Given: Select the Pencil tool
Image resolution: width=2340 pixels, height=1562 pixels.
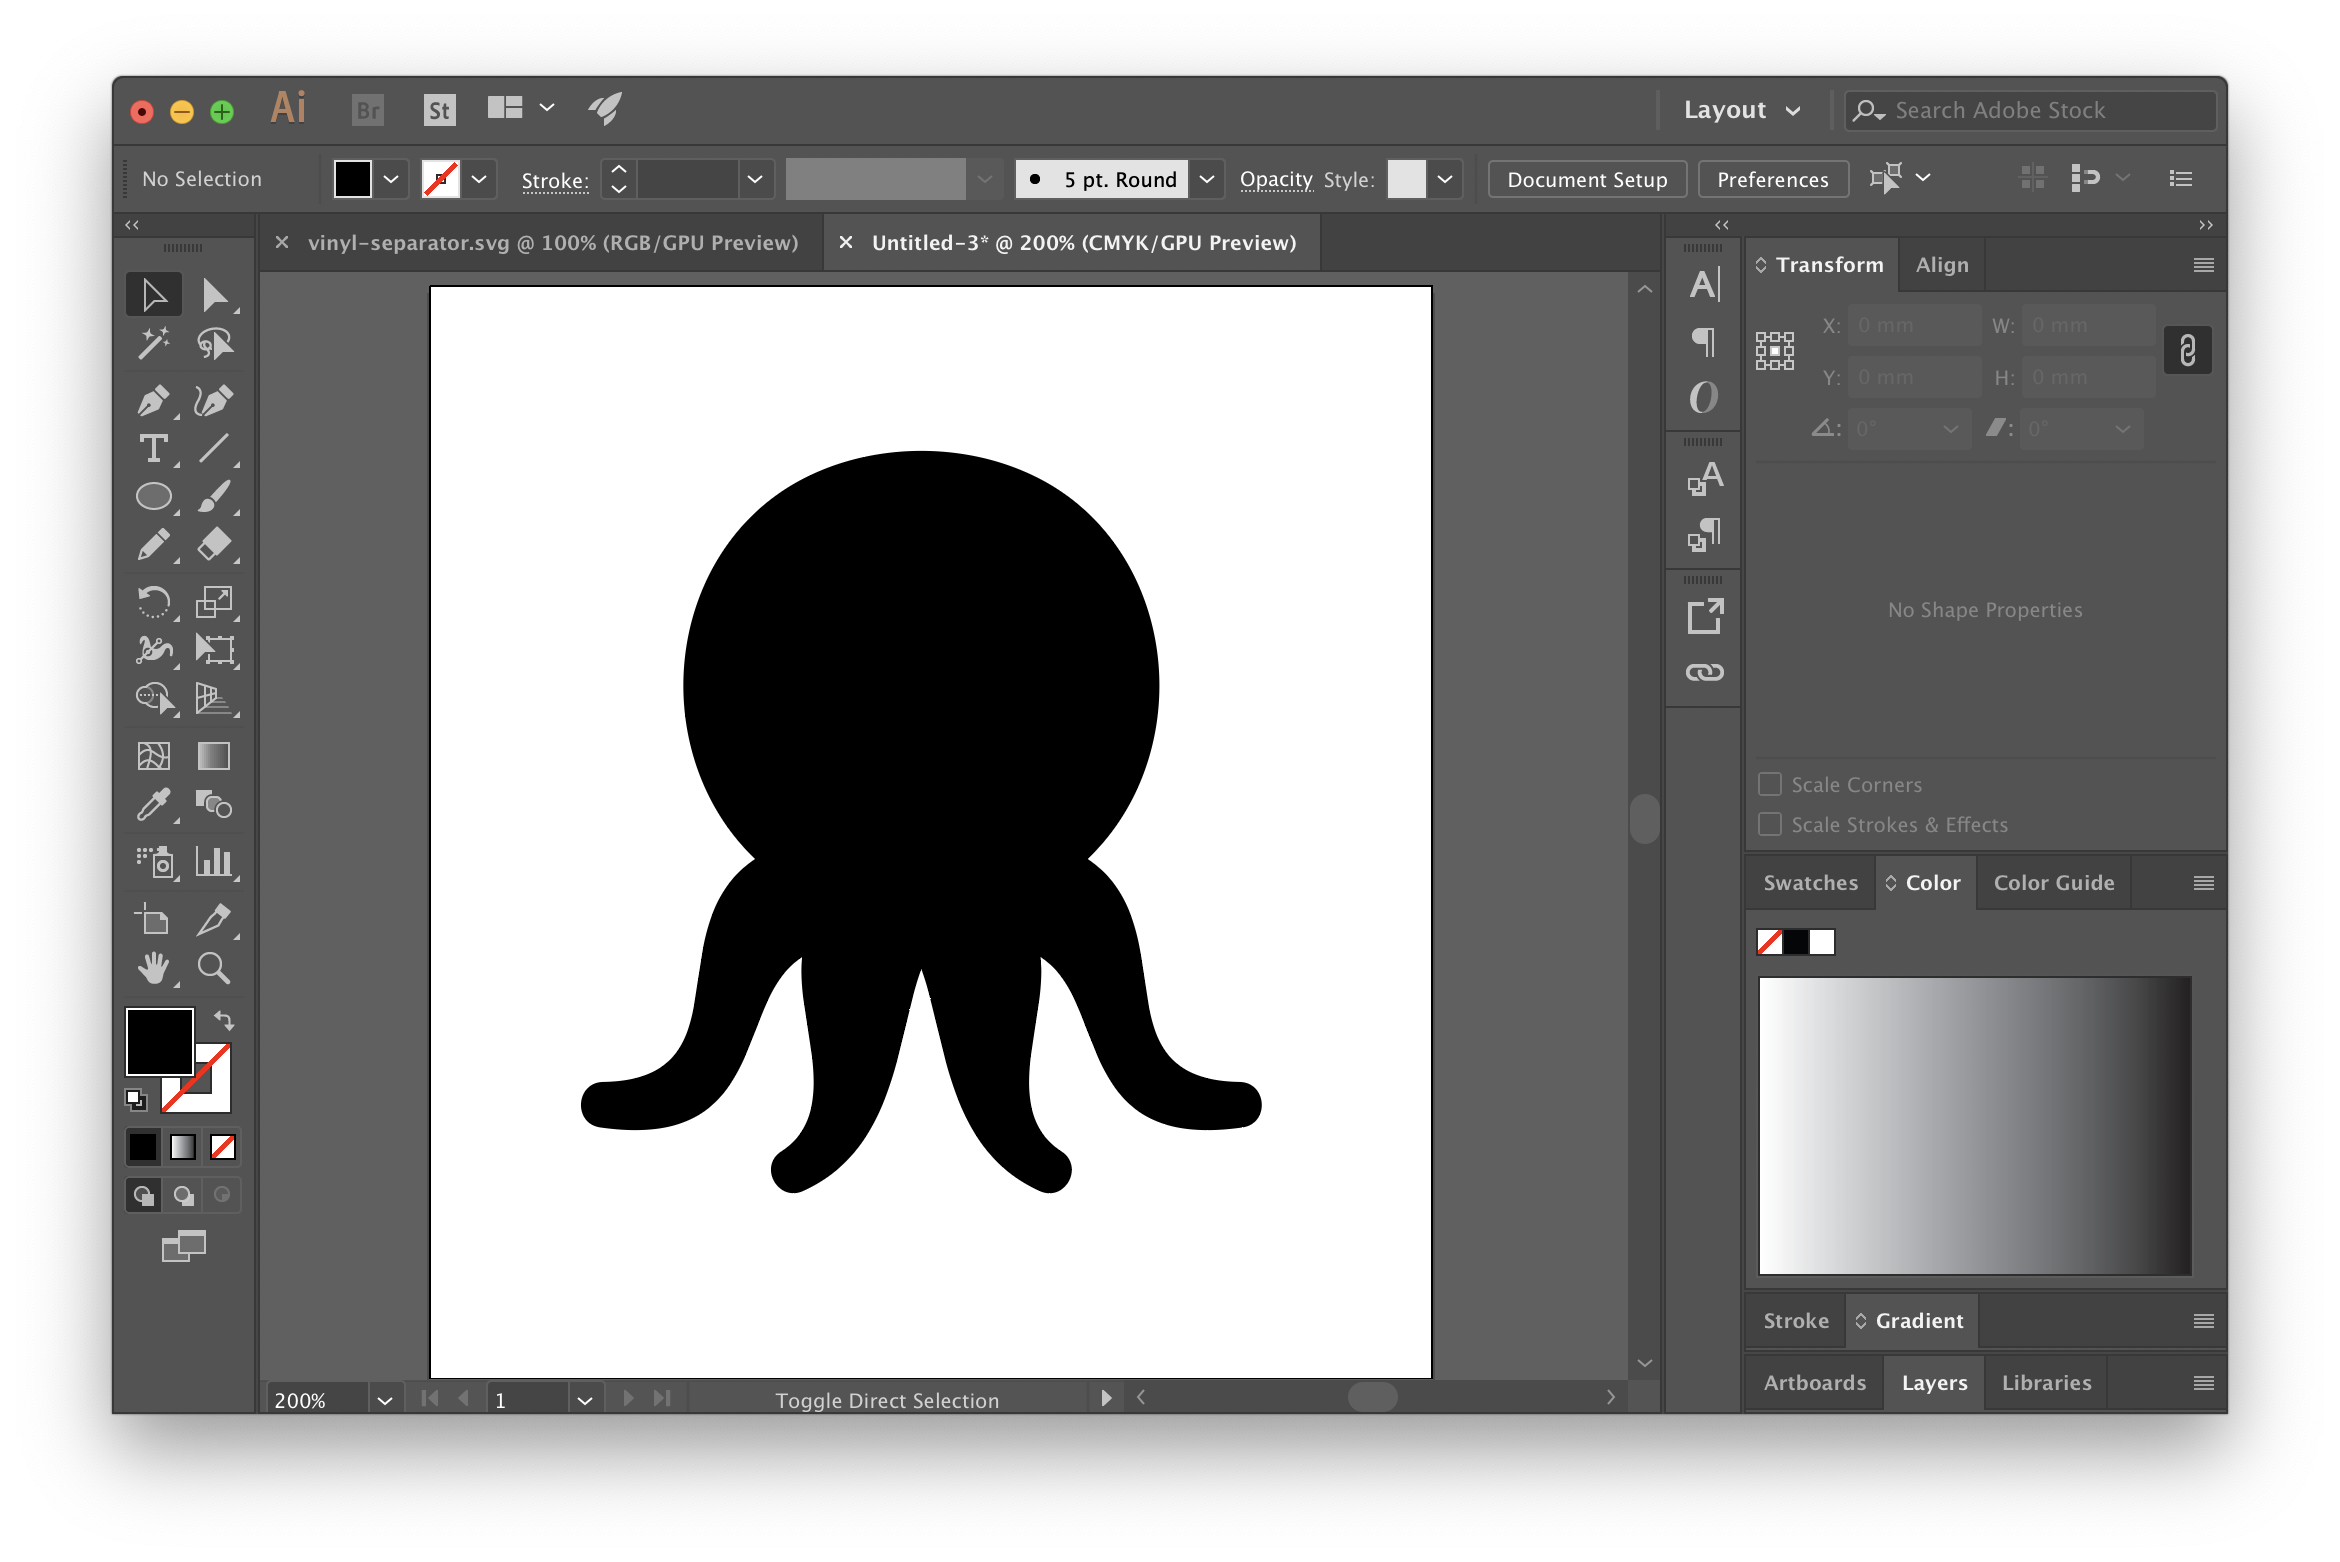Looking at the screenshot, I should click(154, 545).
